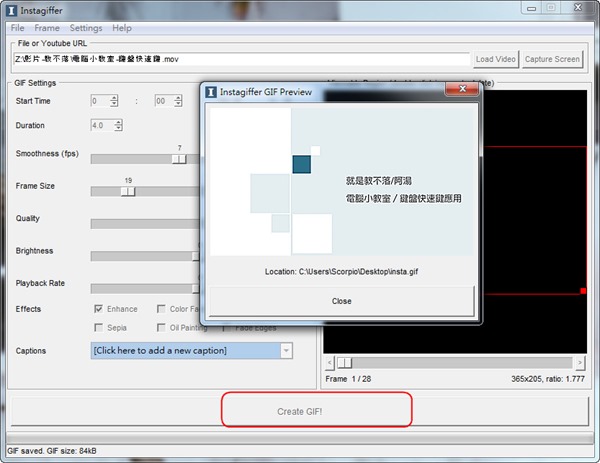Screen dimensions: 600x463
Task: Click the frame scrollbar right arrow
Action: tap(580, 363)
